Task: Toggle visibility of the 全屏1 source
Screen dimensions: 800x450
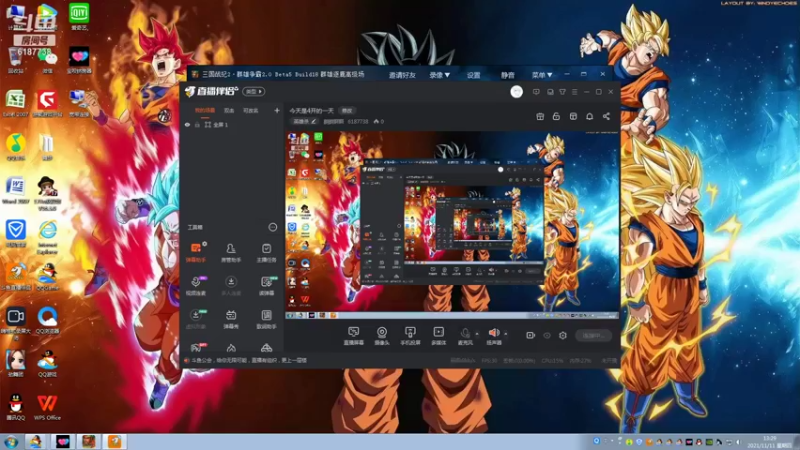Action: tap(187, 124)
